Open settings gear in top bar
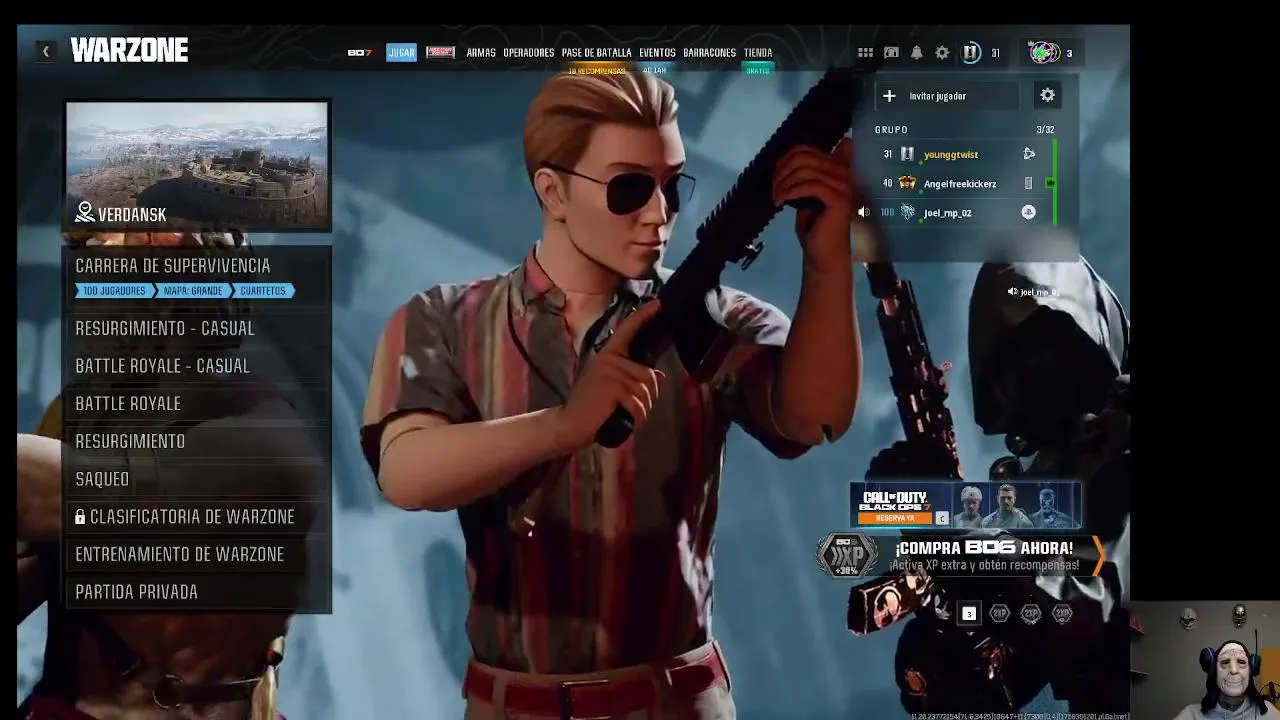This screenshot has height=720, width=1280. pyautogui.click(x=942, y=53)
